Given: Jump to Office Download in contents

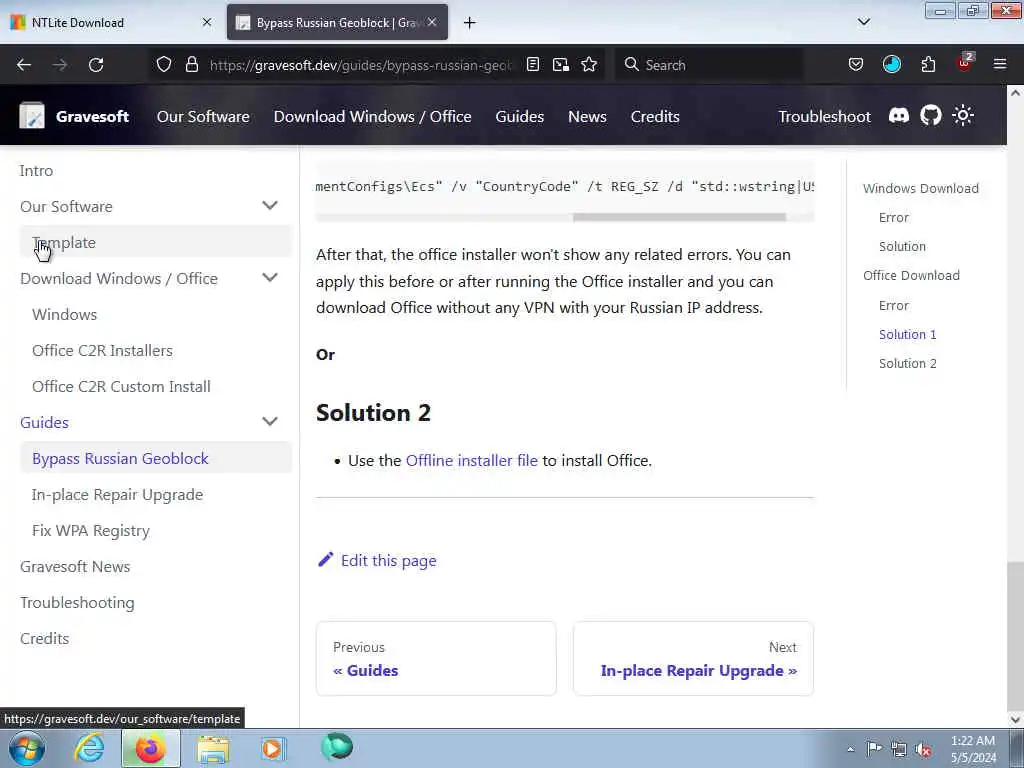Looking at the screenshot, I should point(912,275).
